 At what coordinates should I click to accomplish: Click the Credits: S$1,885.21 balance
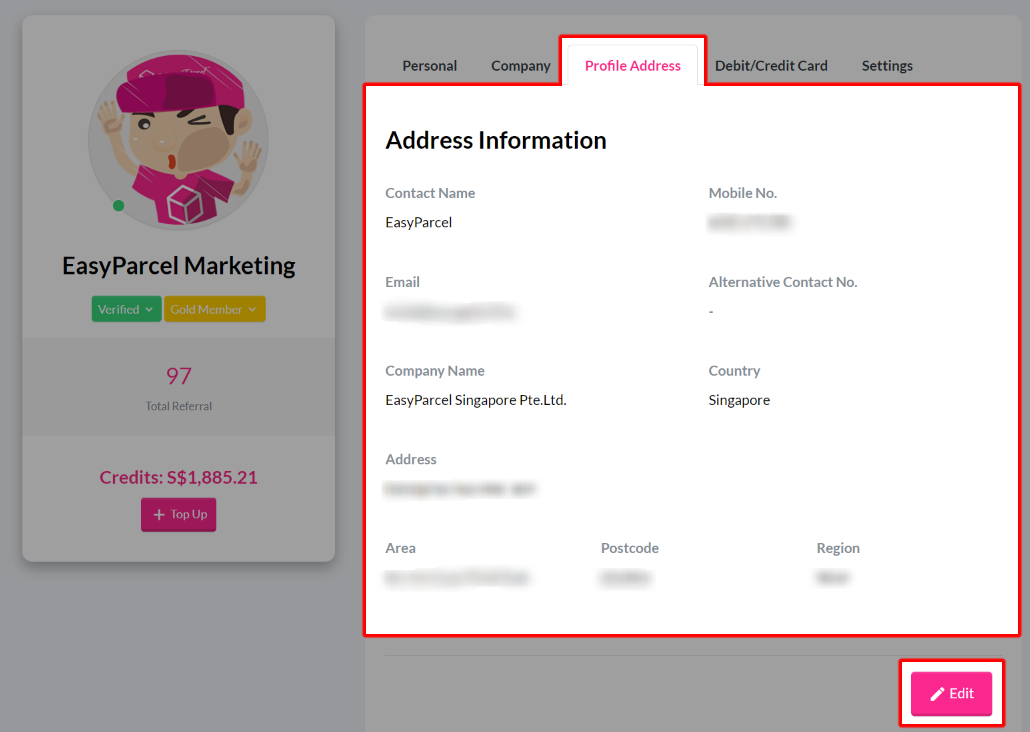(x=179, y=478)
